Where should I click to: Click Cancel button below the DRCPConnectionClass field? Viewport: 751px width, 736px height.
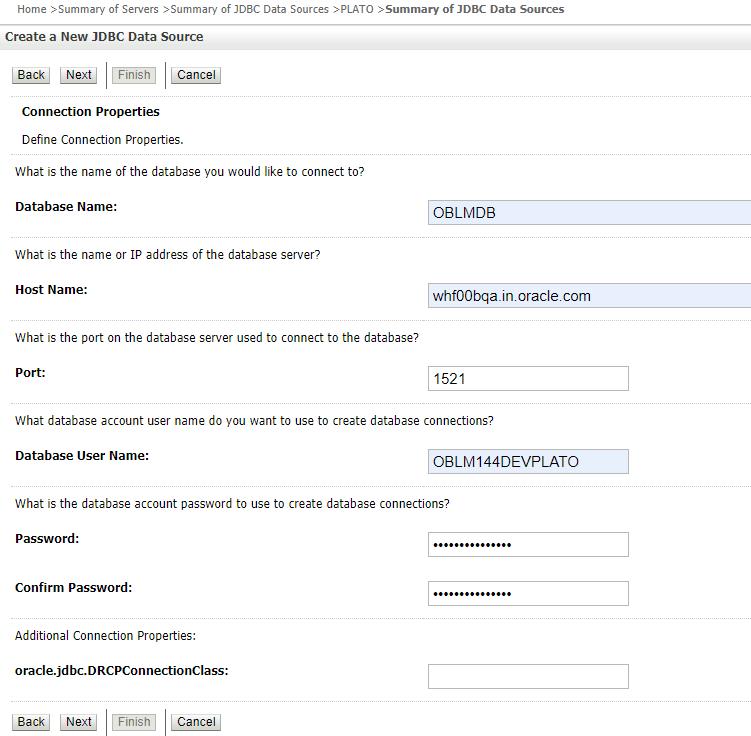click(196, 722)
